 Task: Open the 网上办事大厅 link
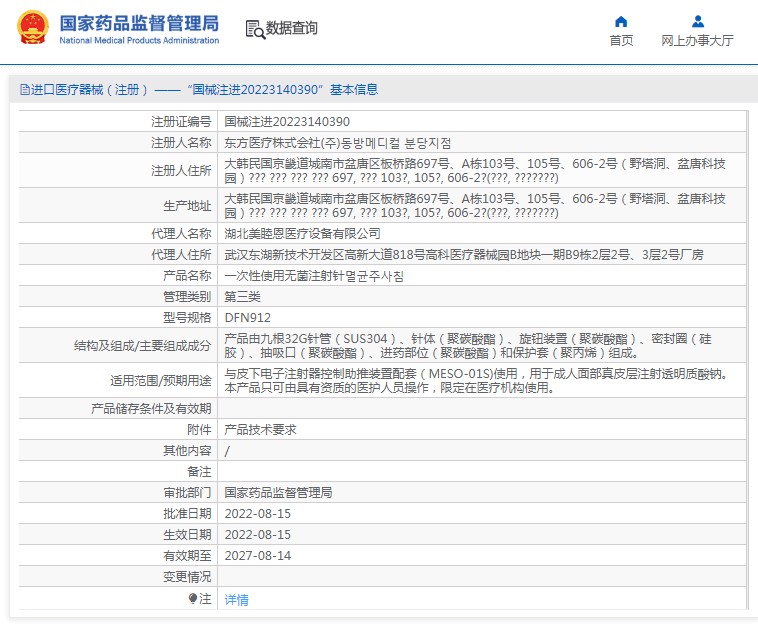tap(697, 41)
